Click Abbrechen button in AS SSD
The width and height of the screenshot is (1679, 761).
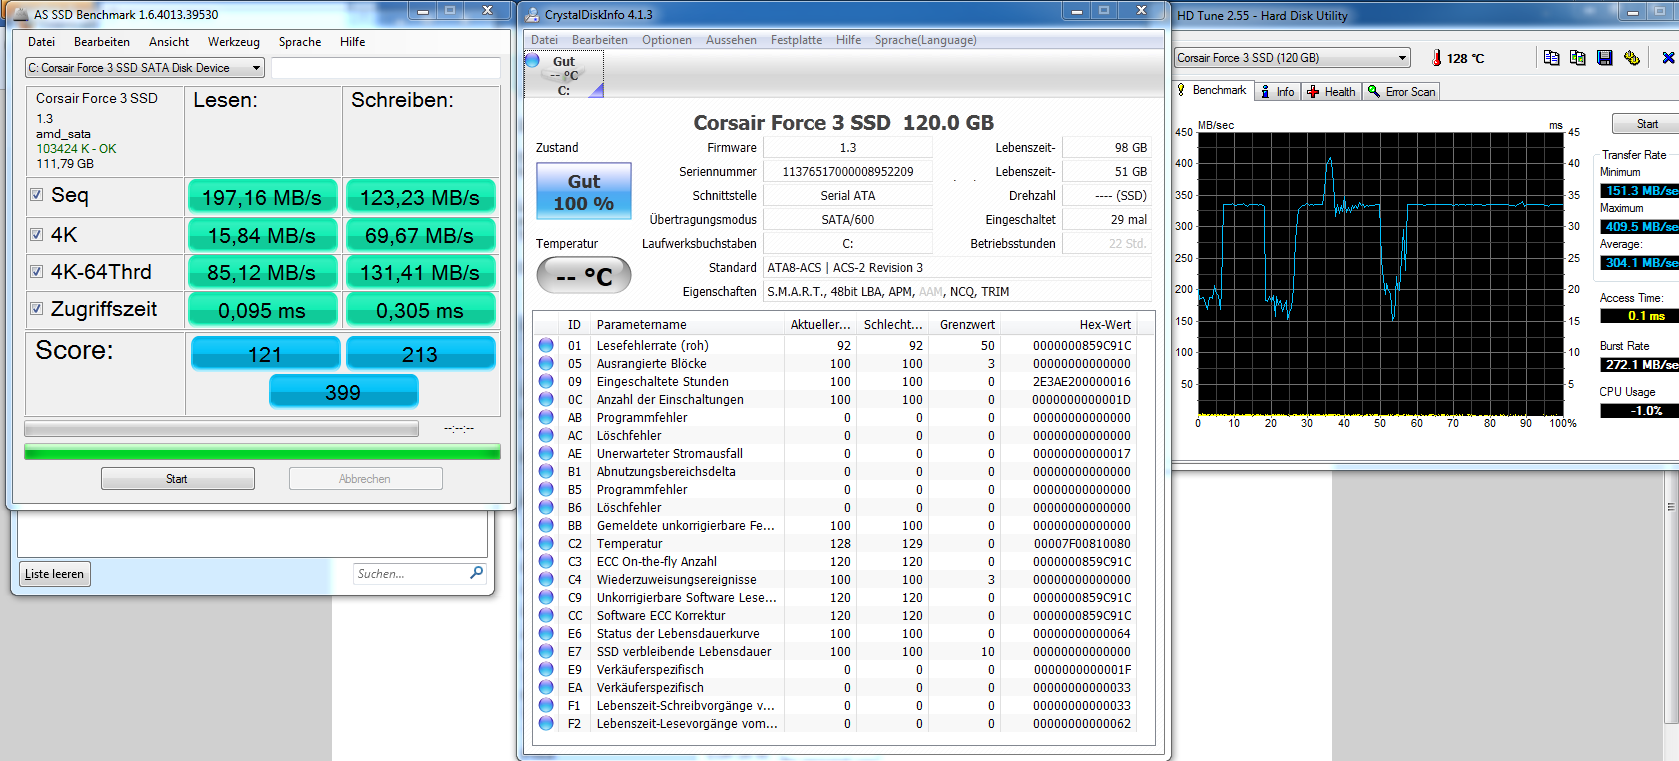(x=365, y=479)
